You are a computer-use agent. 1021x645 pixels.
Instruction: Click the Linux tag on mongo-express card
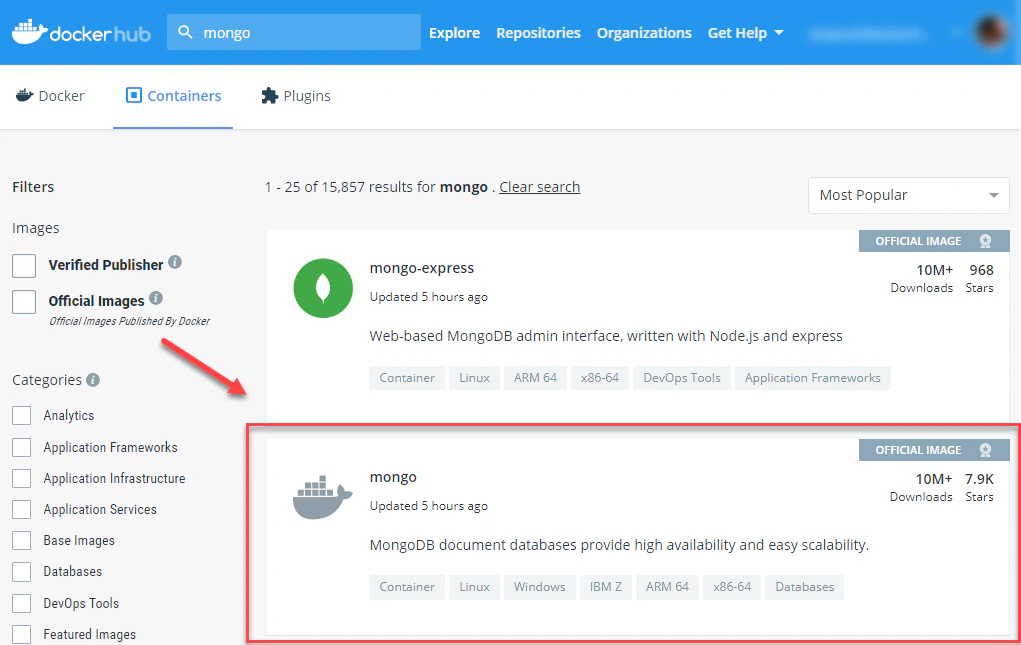(474, 378)
